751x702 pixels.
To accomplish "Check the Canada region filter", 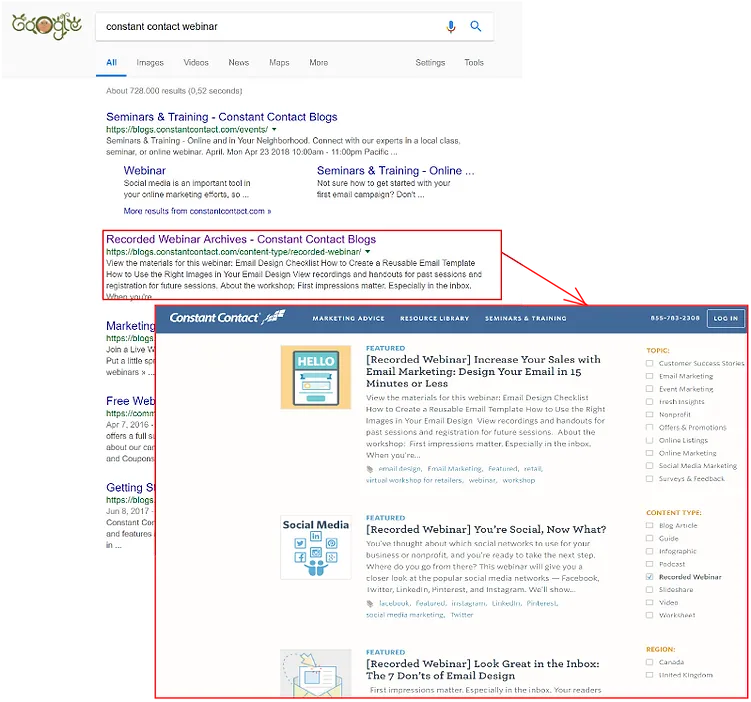I will (x=649, y=662).
